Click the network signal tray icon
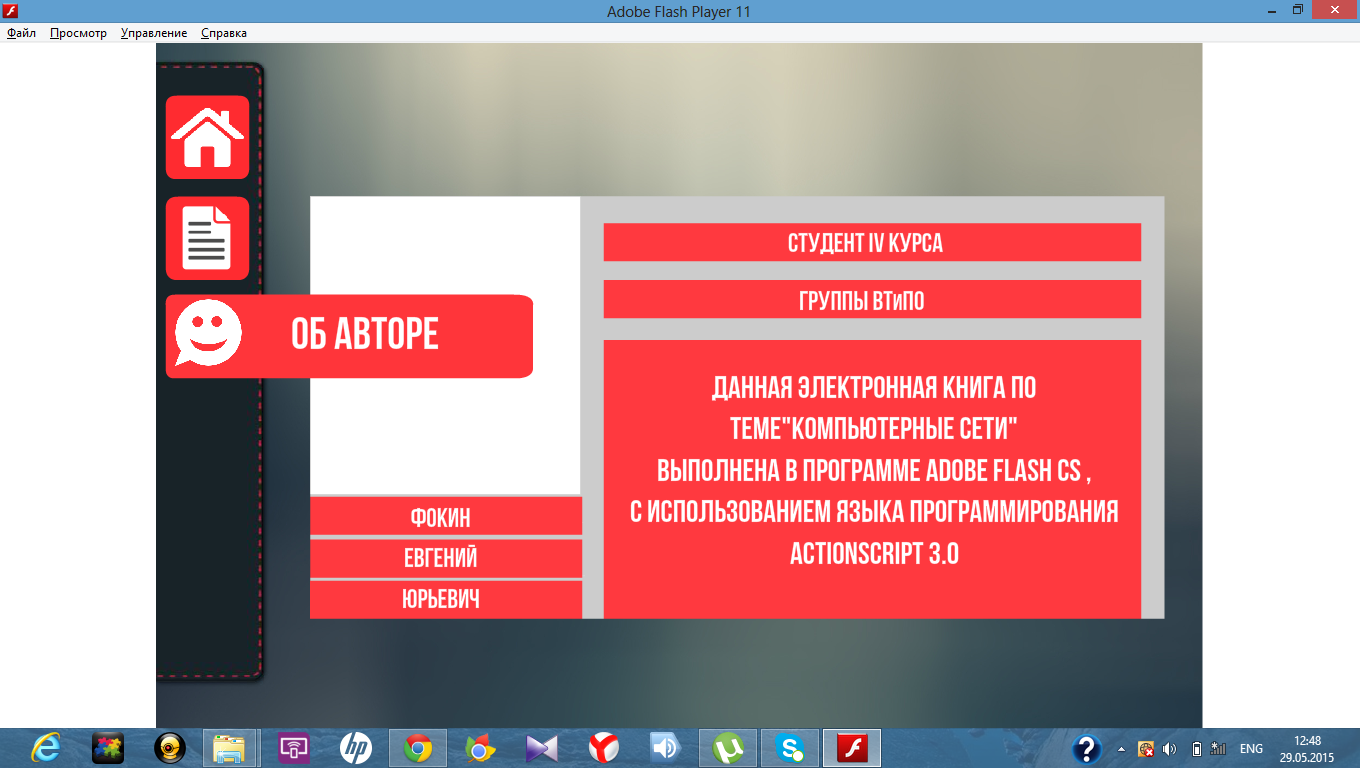The image size is (1360, 768). [1219, 748]
